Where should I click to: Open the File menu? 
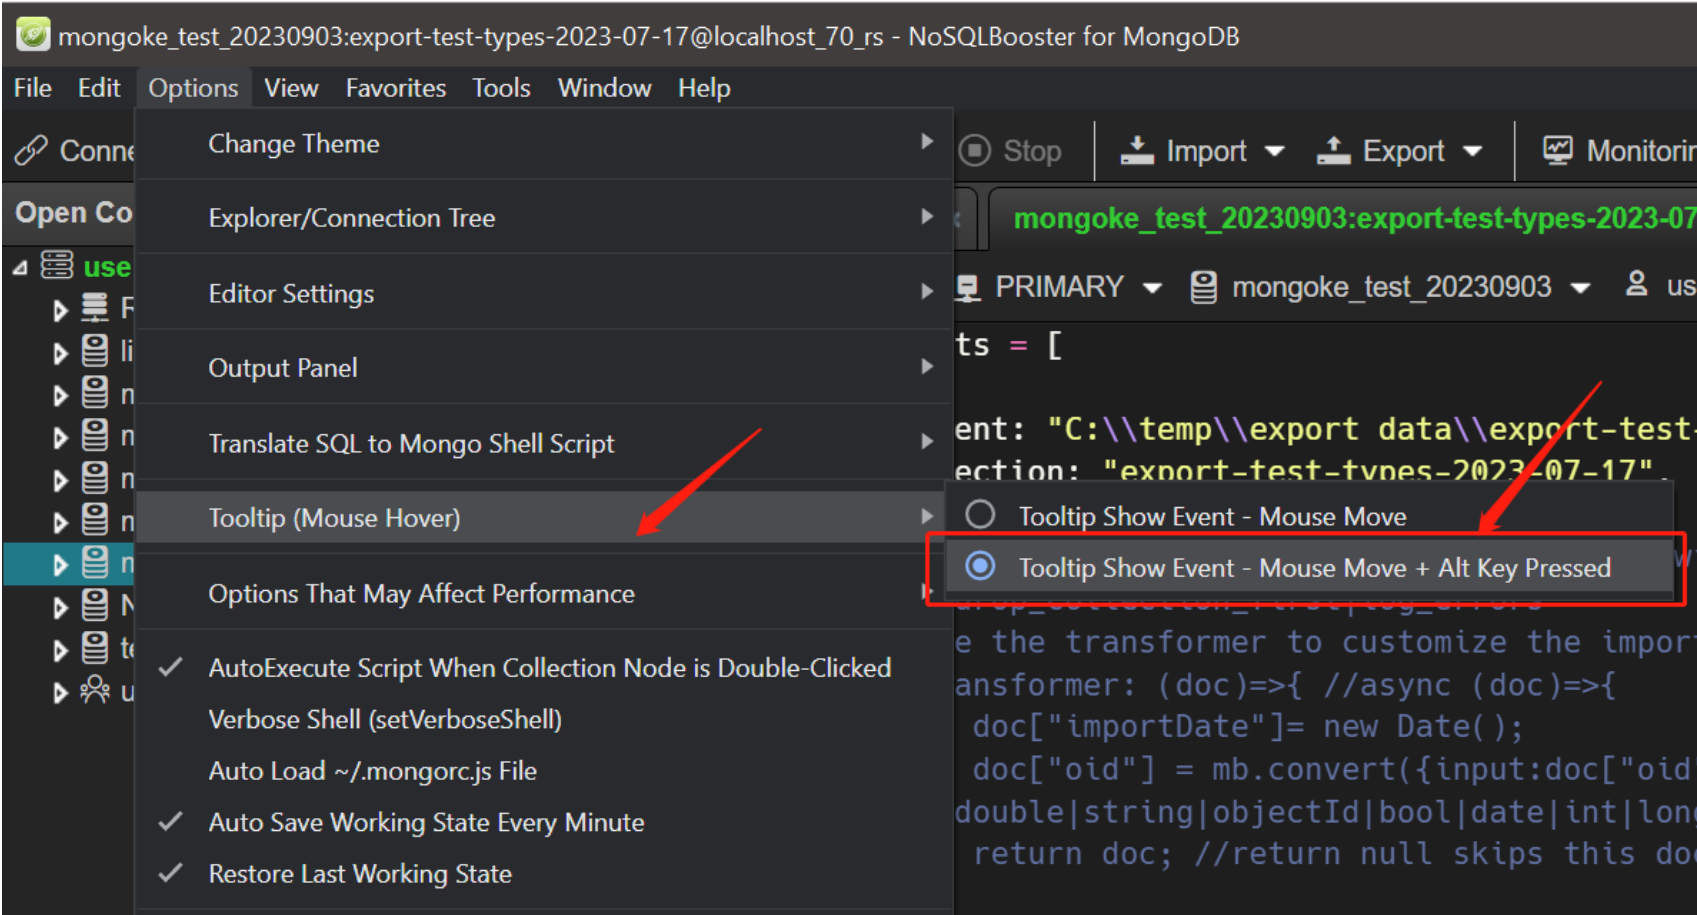[33, 88]
